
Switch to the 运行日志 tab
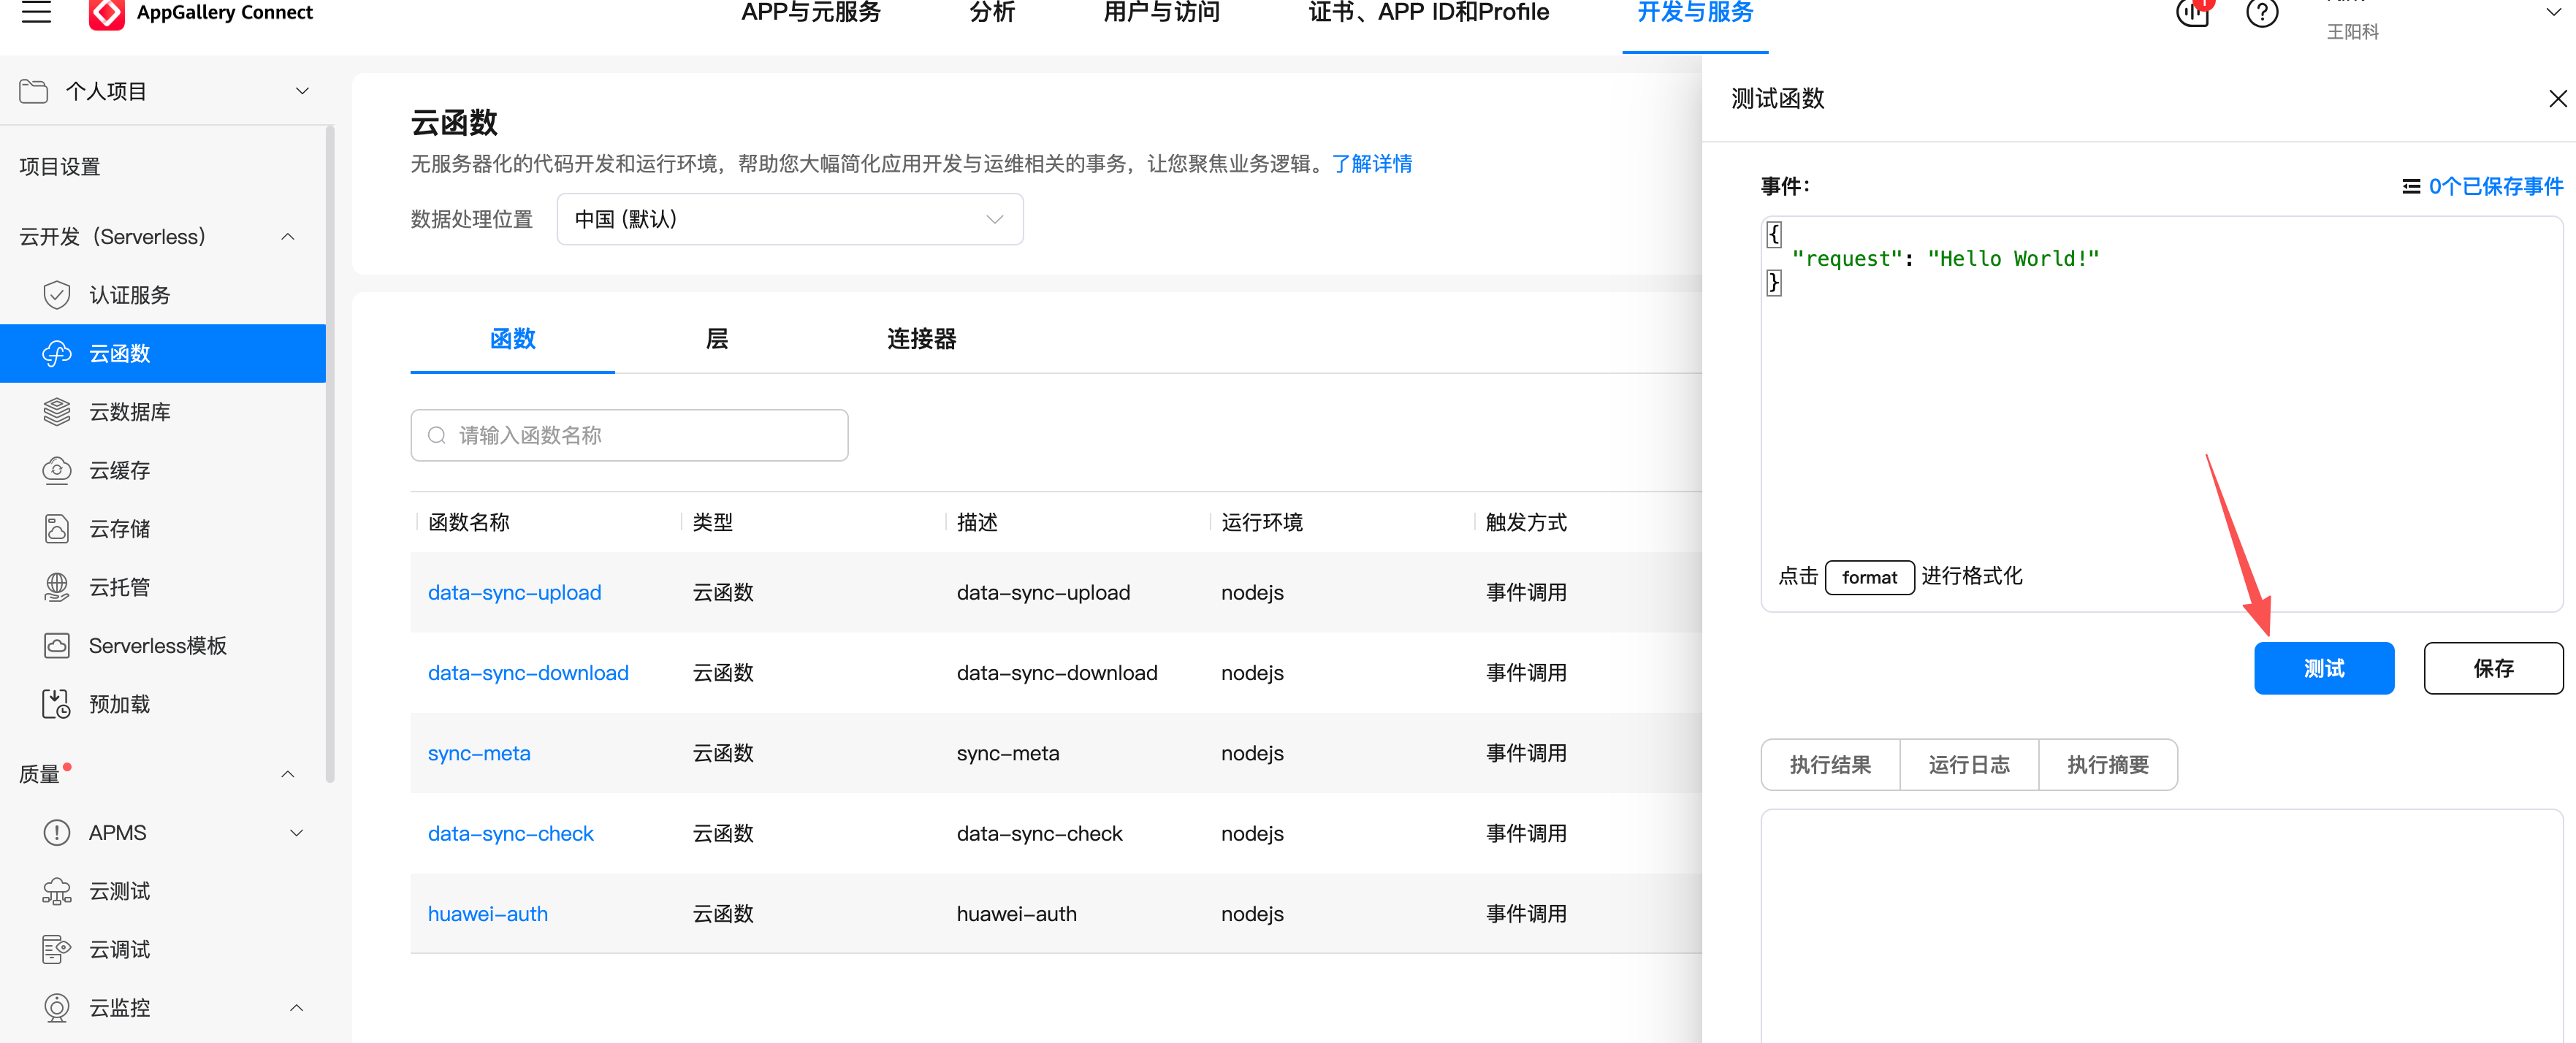[1969, 765]
